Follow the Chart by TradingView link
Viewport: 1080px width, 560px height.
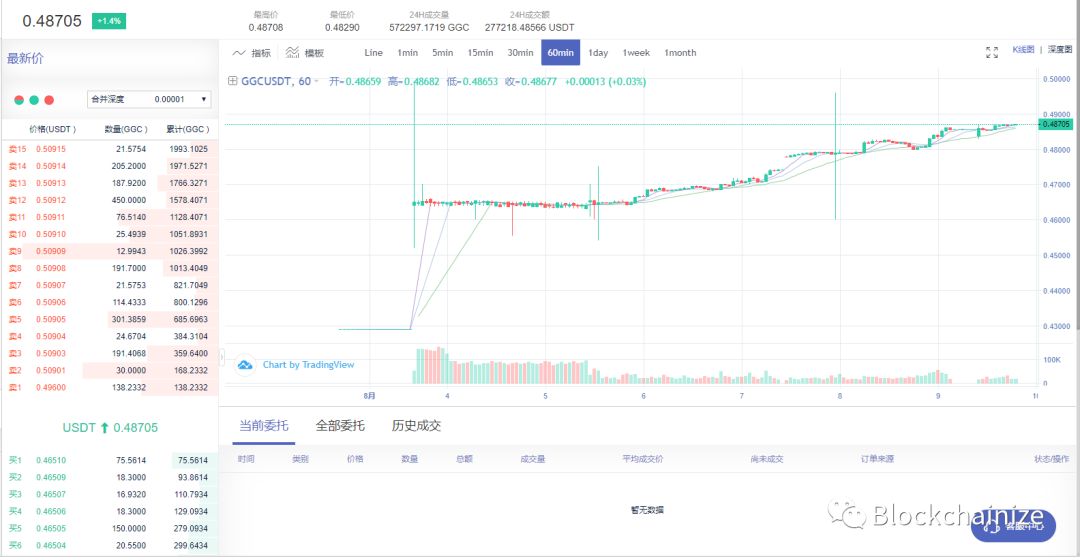coord(308,365)
